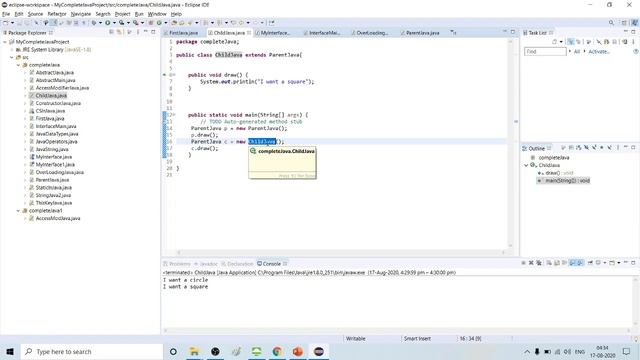Switch to the FirstJava.java editor tab
640x360 pixels.
coord(181,33)
